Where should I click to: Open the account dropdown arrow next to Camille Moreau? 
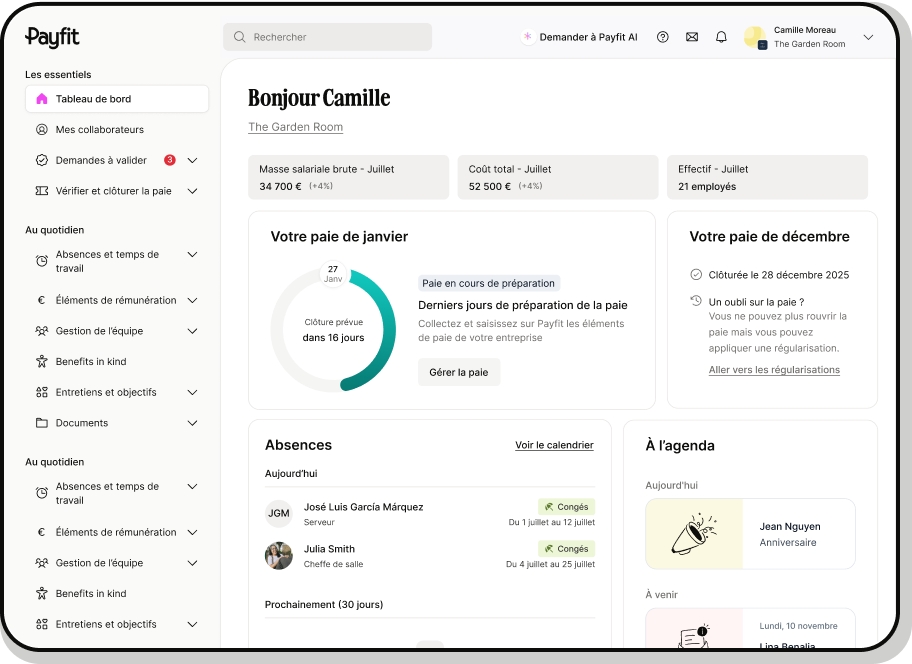[868, 37]
